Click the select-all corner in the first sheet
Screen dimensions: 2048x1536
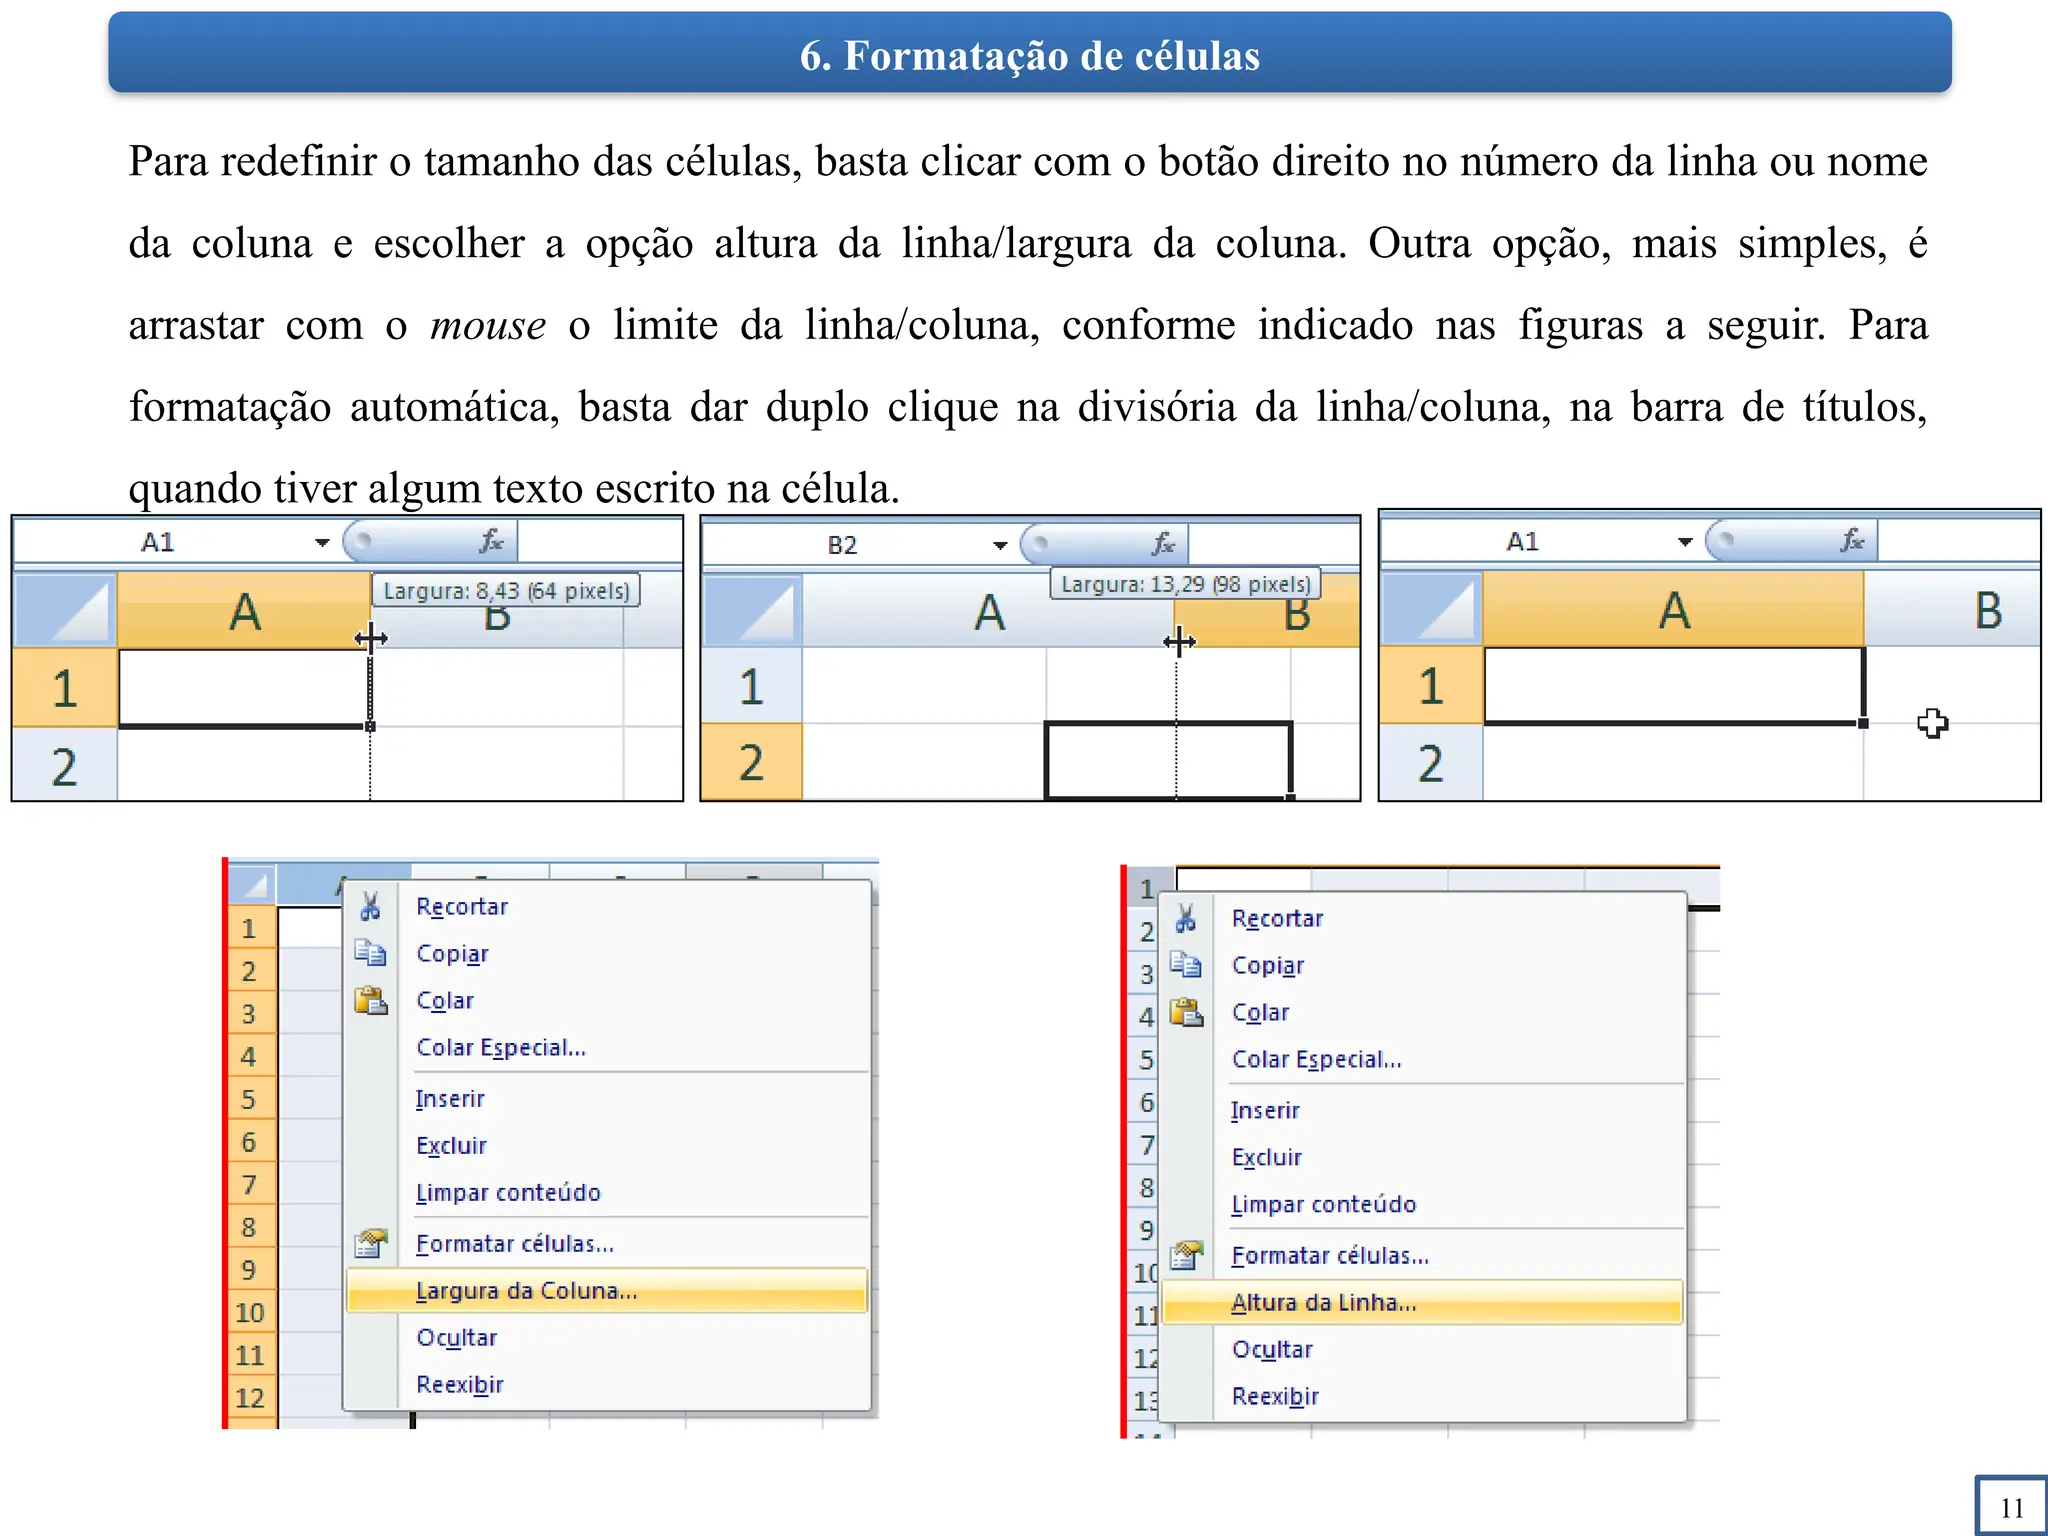click(65, 610)
